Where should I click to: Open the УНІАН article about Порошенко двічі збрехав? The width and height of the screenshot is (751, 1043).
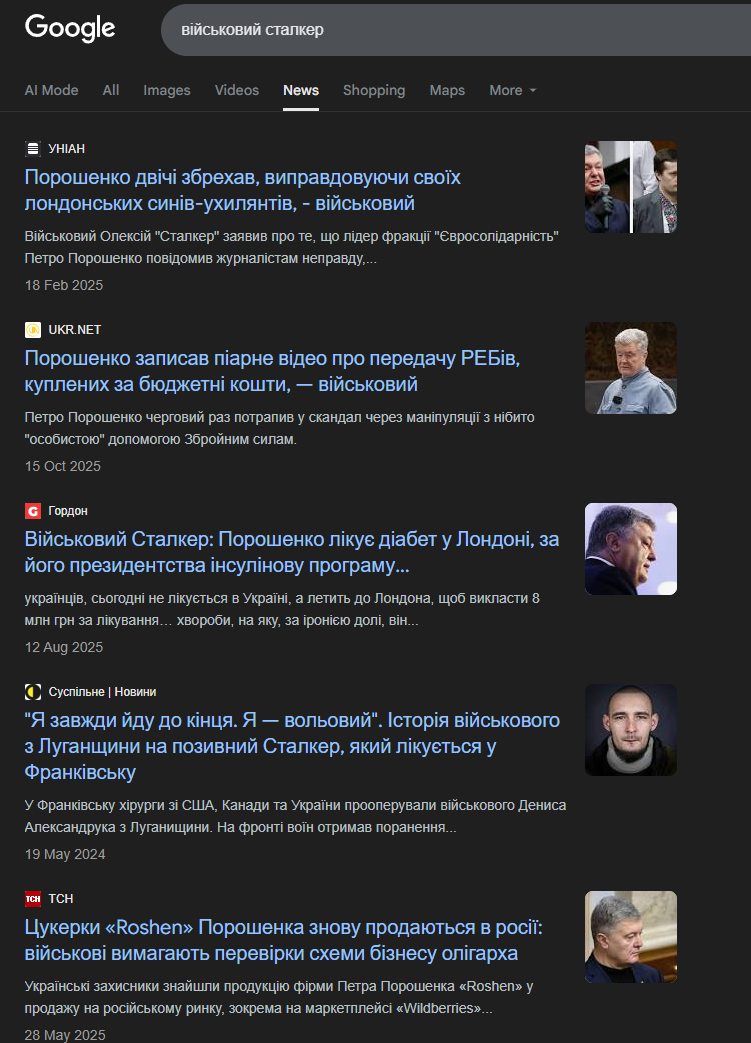click(243, 190)
